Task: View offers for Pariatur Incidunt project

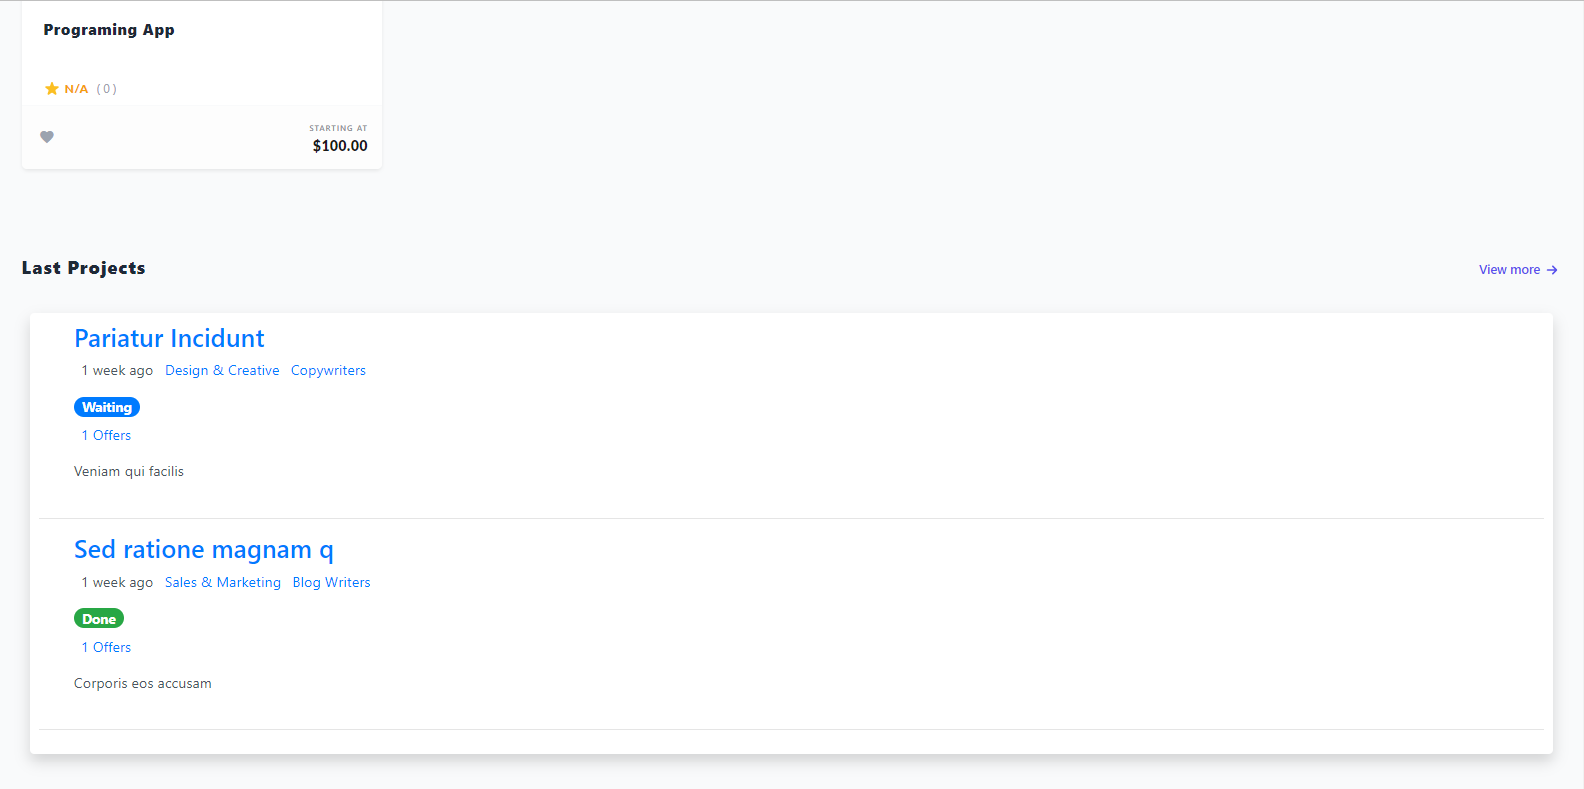Action: coord(106,435)
